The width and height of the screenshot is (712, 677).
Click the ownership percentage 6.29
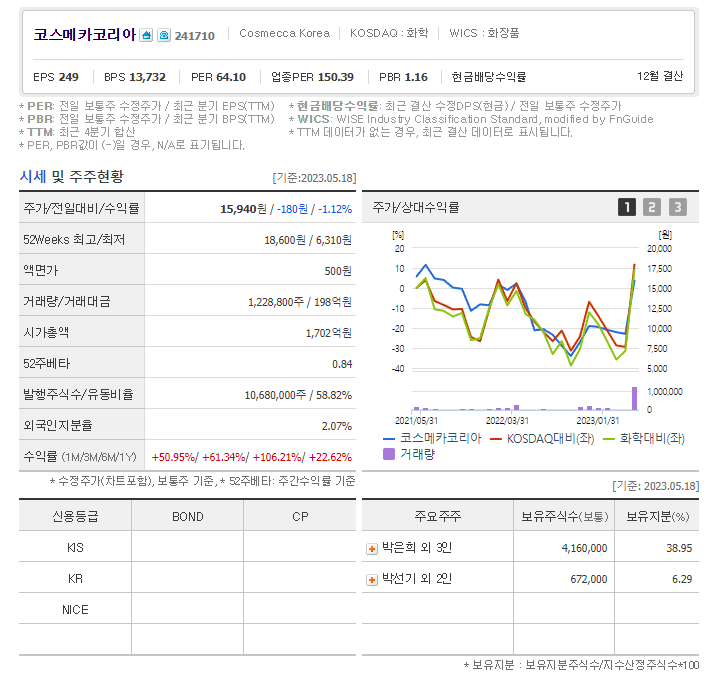tap(682, 579)
